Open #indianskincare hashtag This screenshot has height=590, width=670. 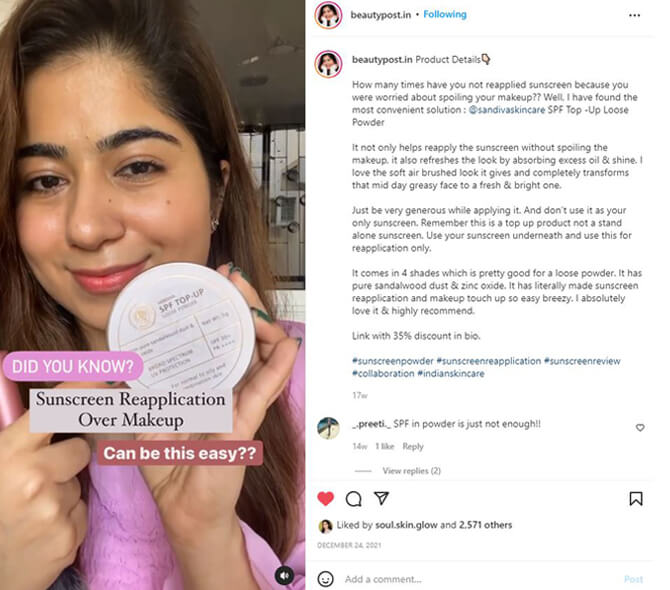pyautogui.click(x=451, y=373)
